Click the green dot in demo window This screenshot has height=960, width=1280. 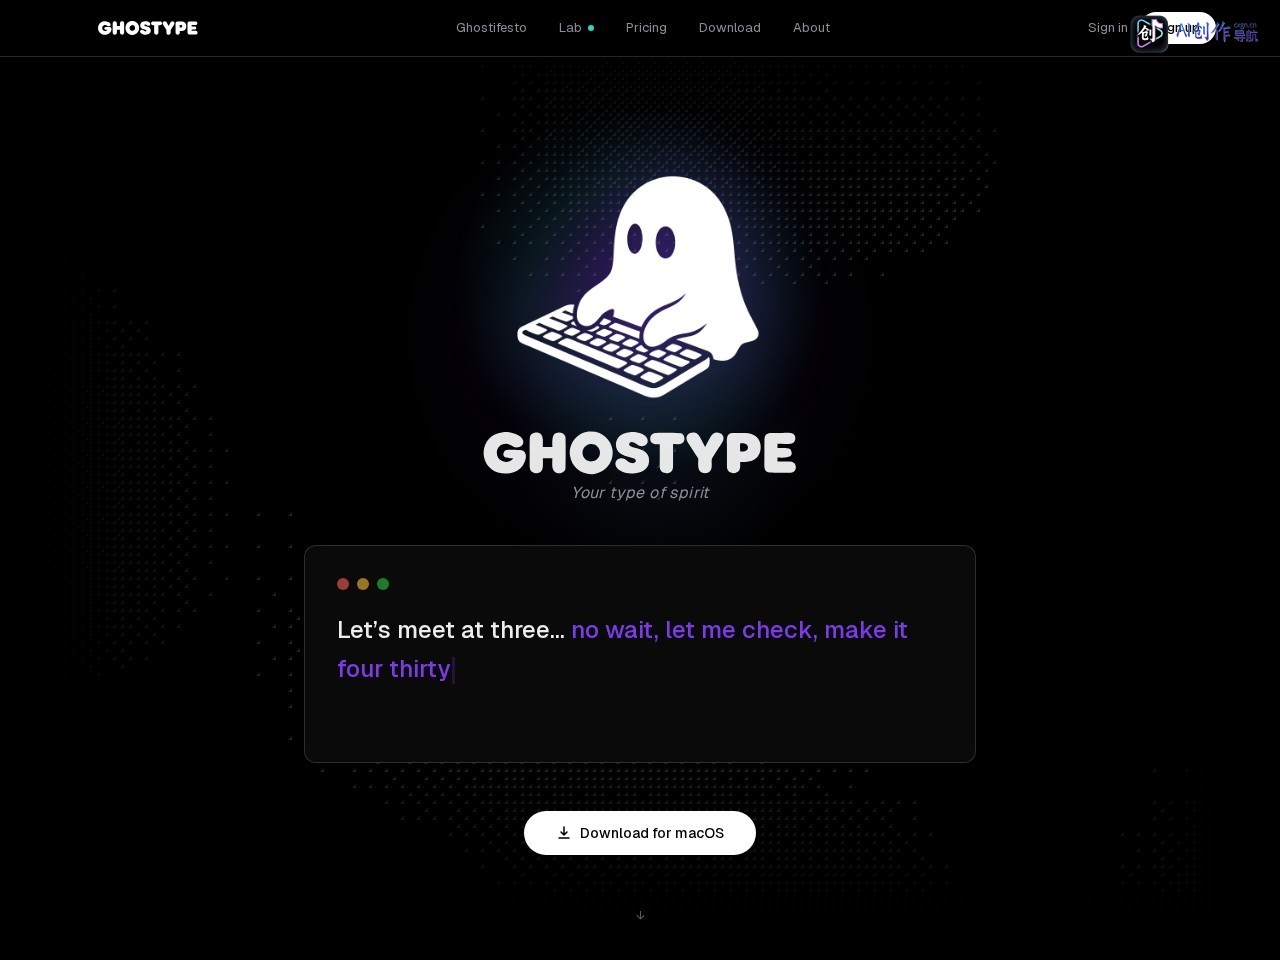click(x=383, y=584)
